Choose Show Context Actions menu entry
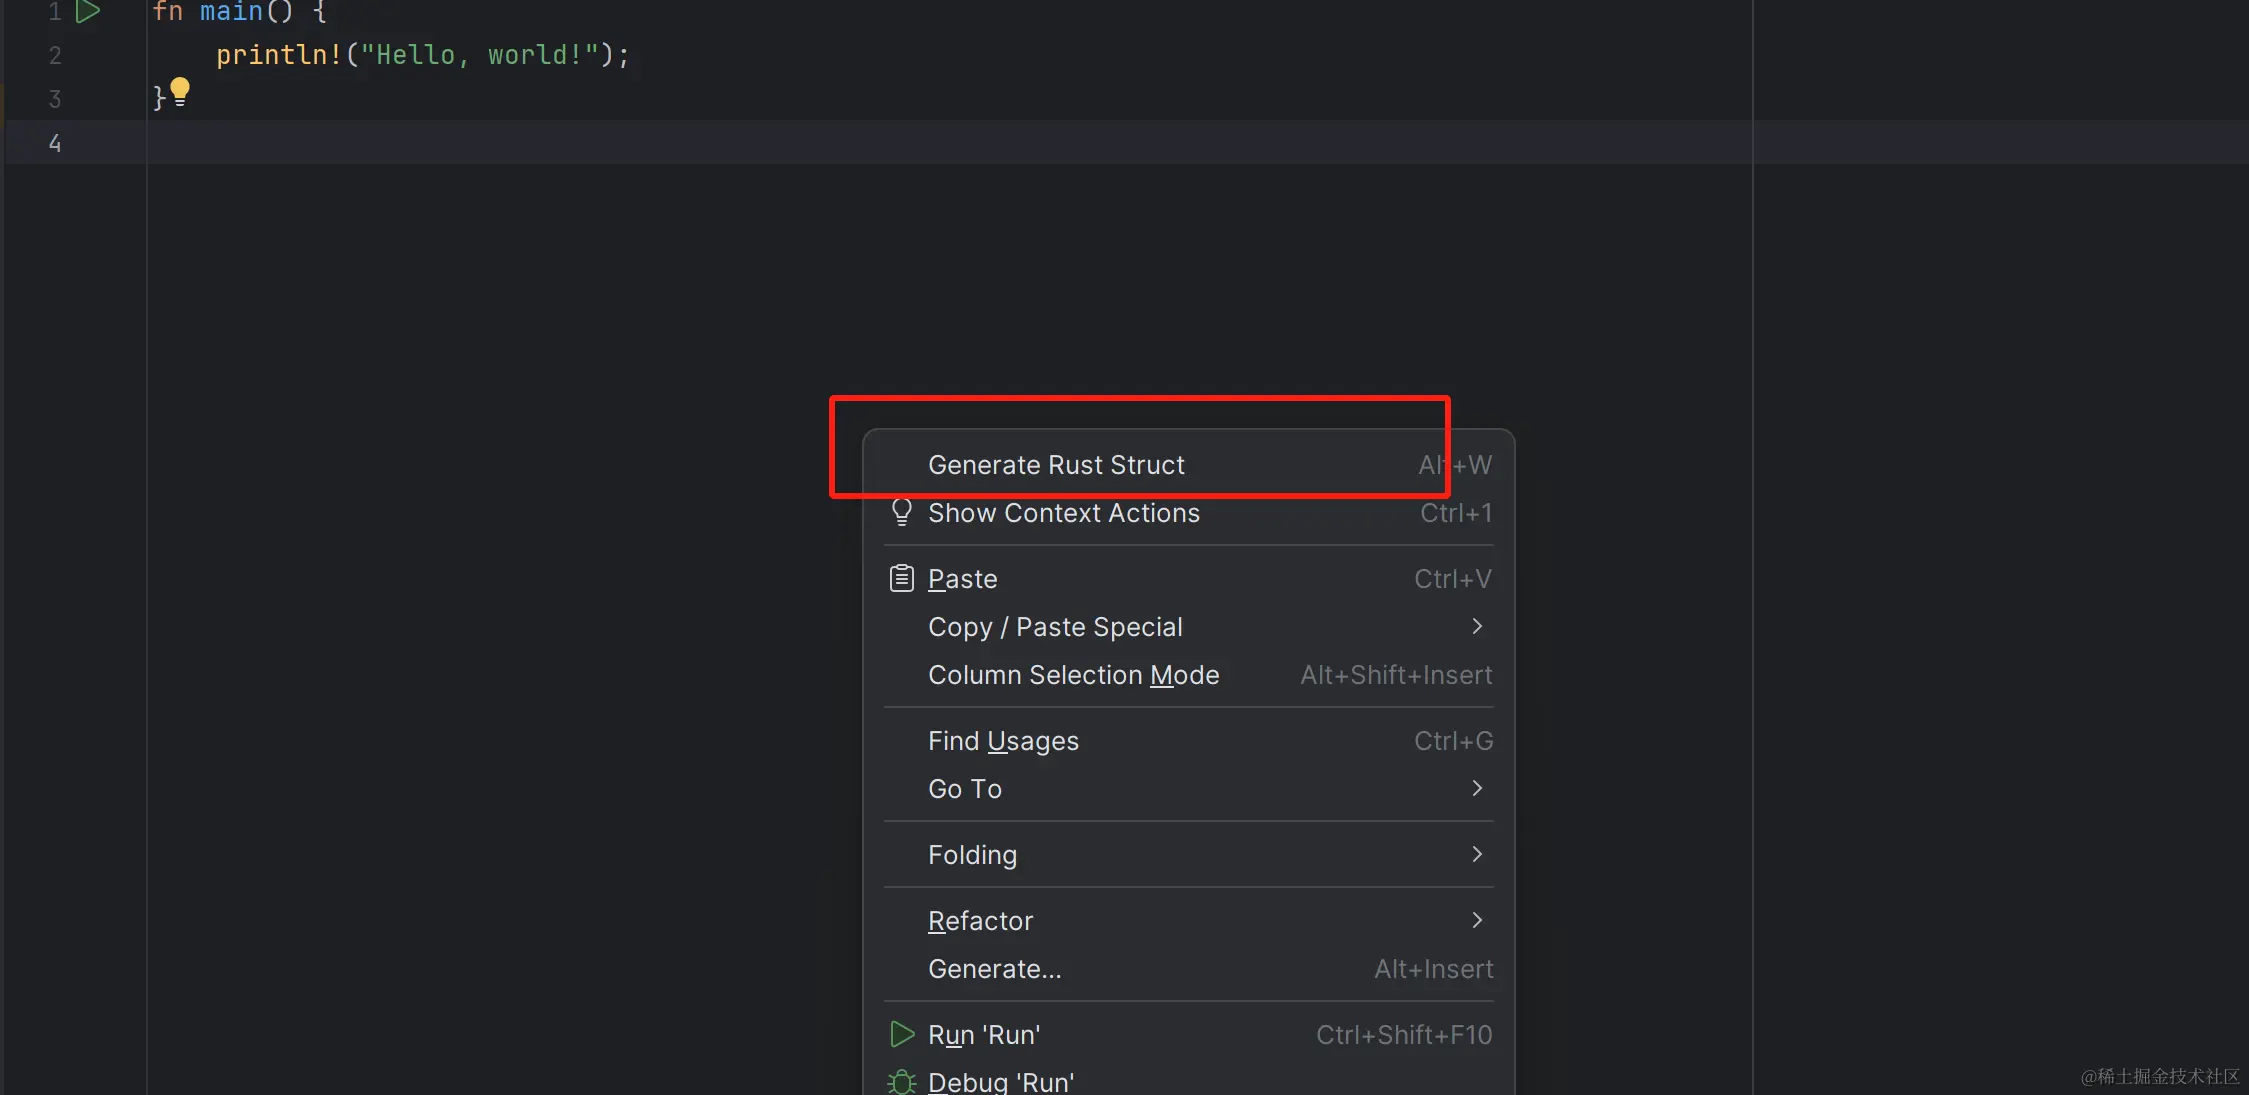This screenshot has height=1095, width=2249. tap(1063, 513)
